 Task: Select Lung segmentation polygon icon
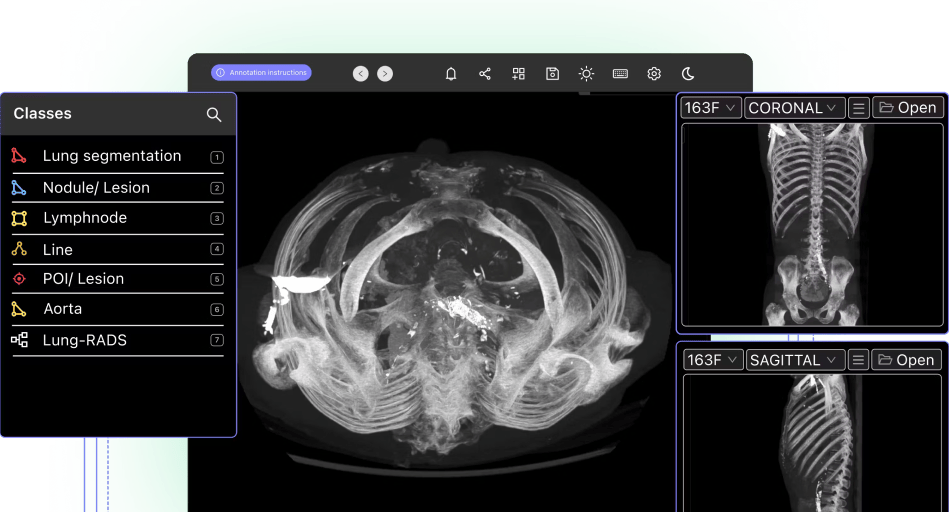tap(19, 156)
